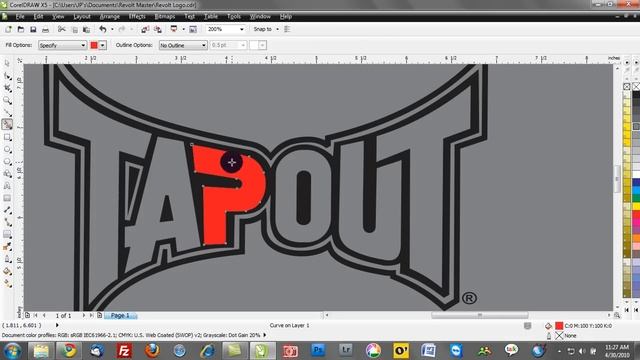Click the Export icon
The image size is (640, 360).
(158, 29)
